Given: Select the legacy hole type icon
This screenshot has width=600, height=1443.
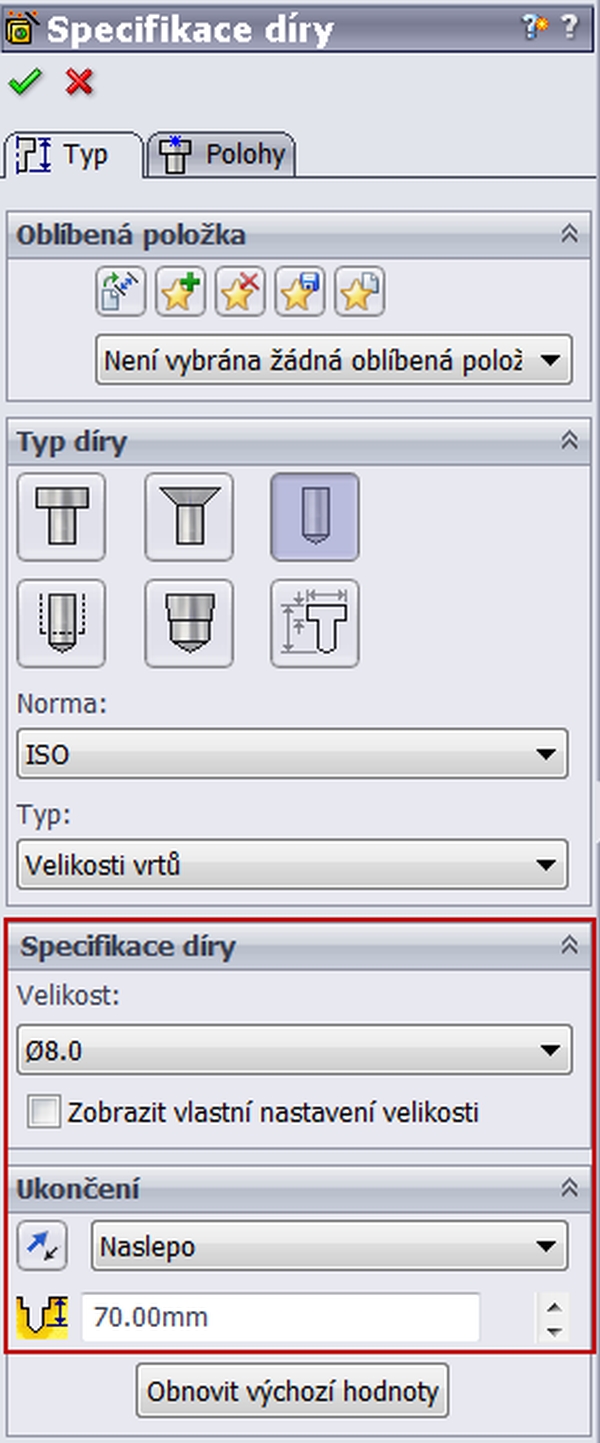Looking at the screenshot, I should pos(315,623).
